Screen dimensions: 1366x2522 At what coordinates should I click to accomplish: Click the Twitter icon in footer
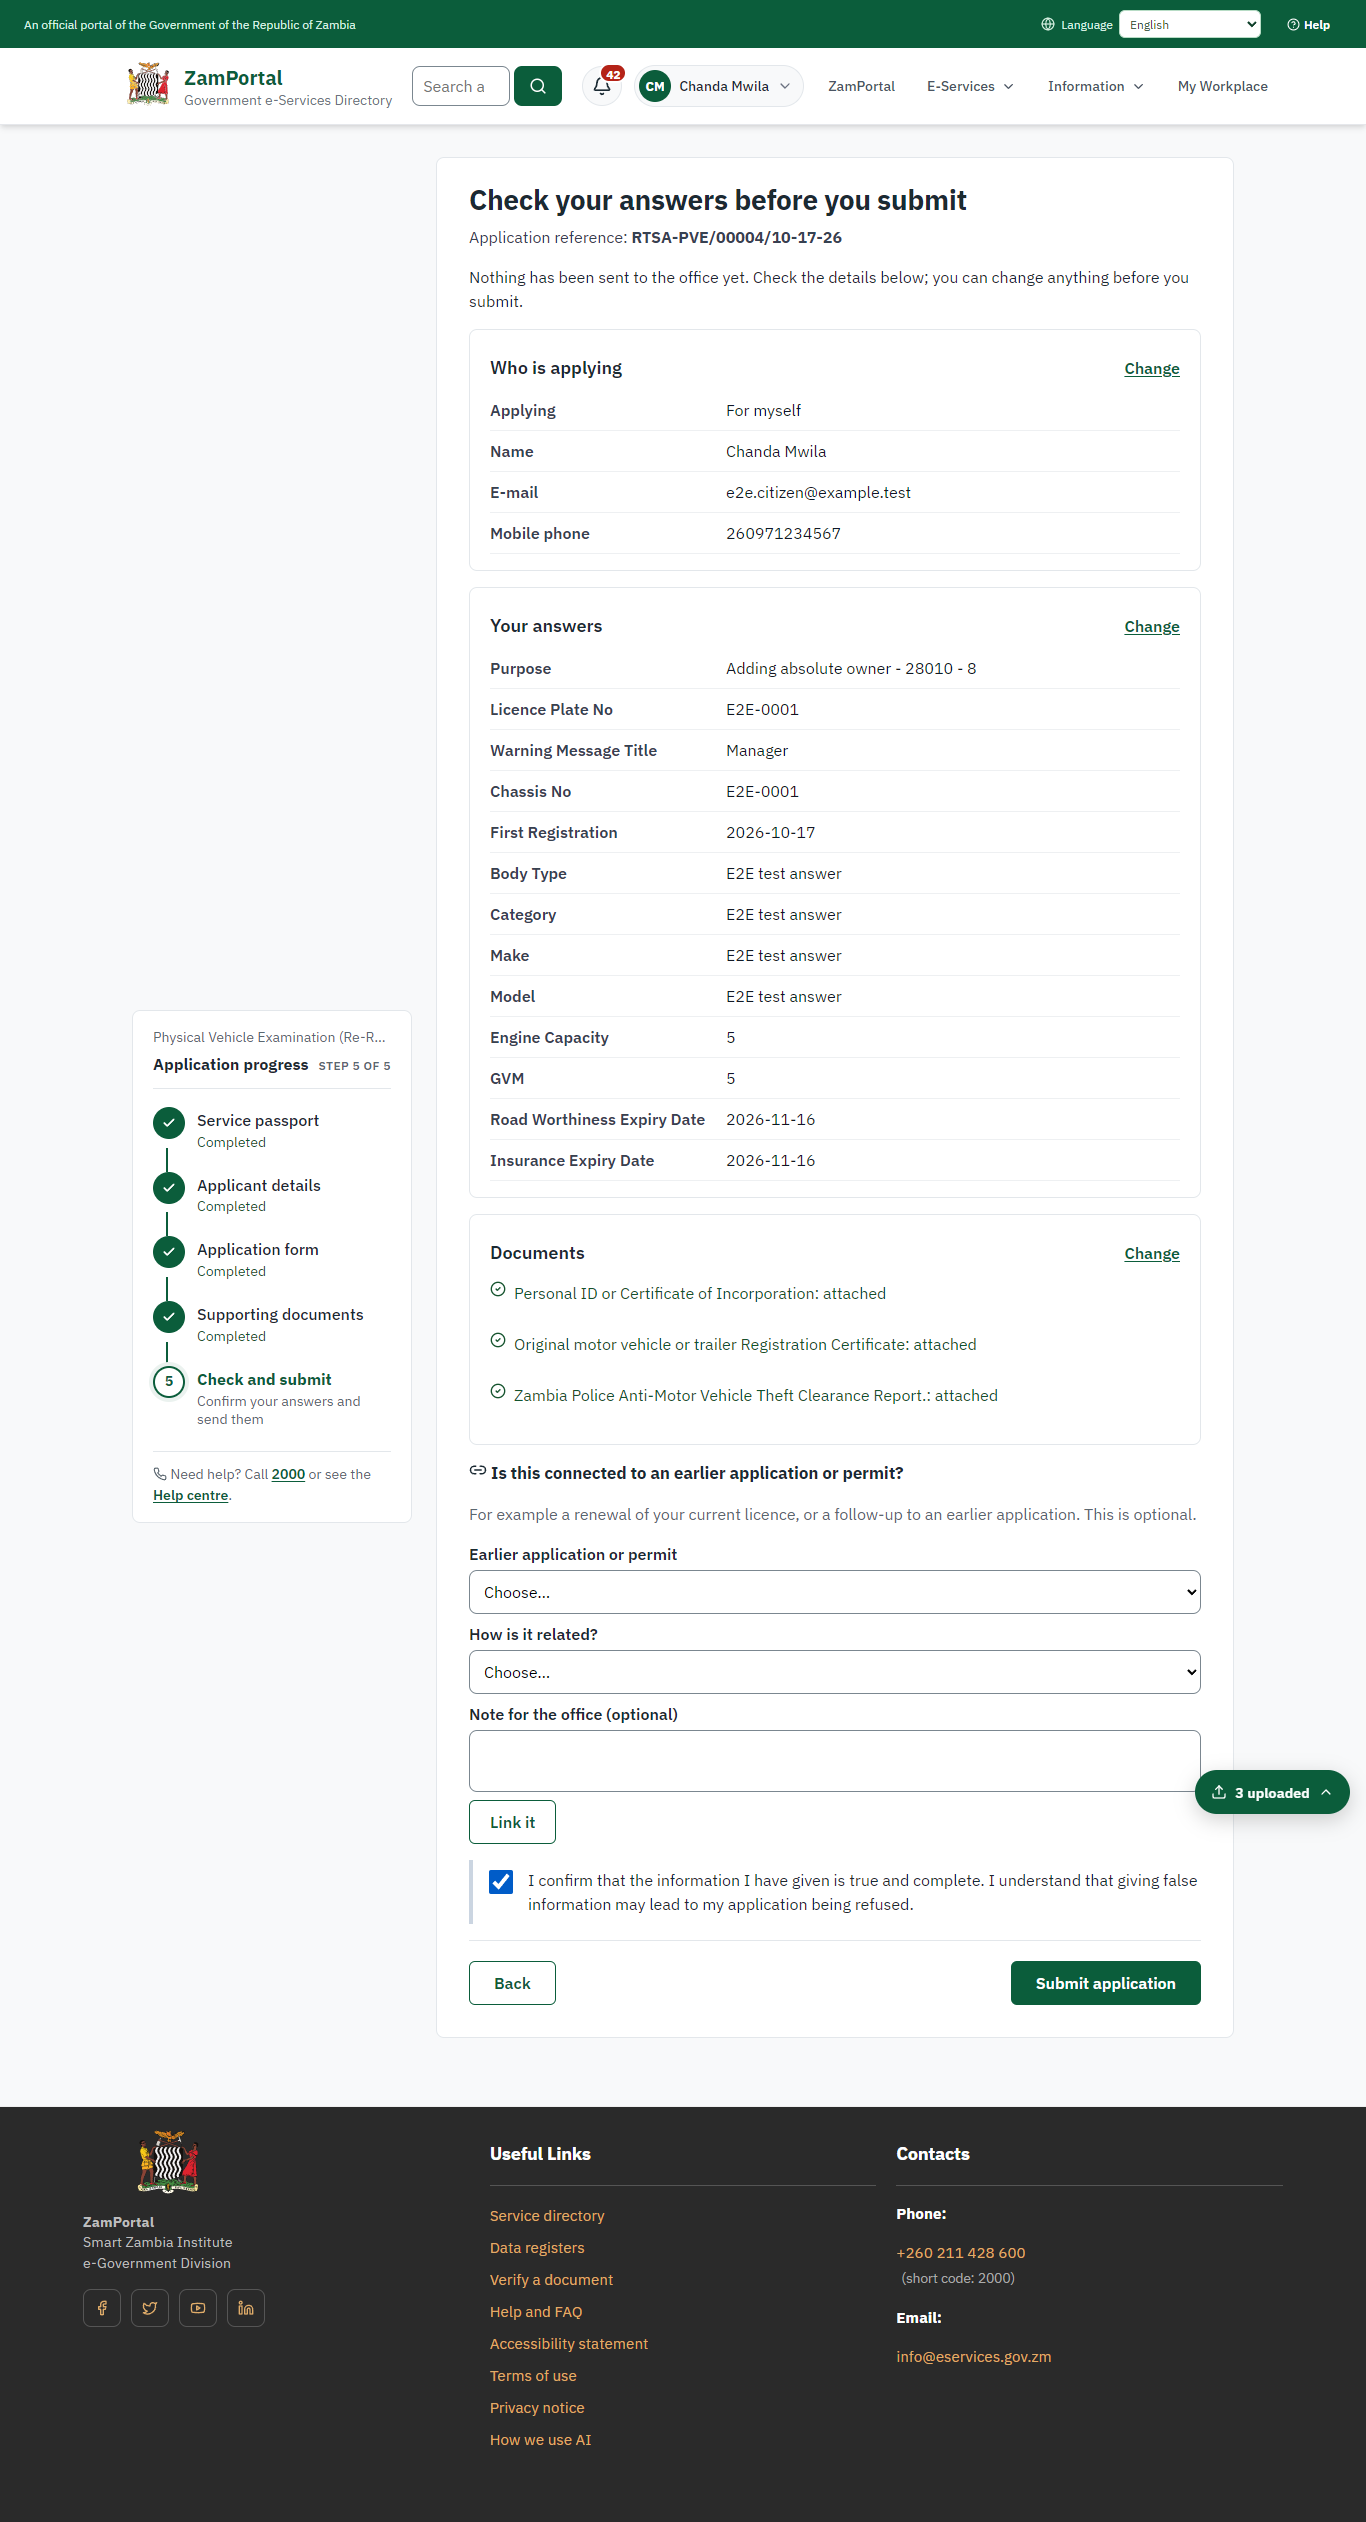tap(150, 2308)
